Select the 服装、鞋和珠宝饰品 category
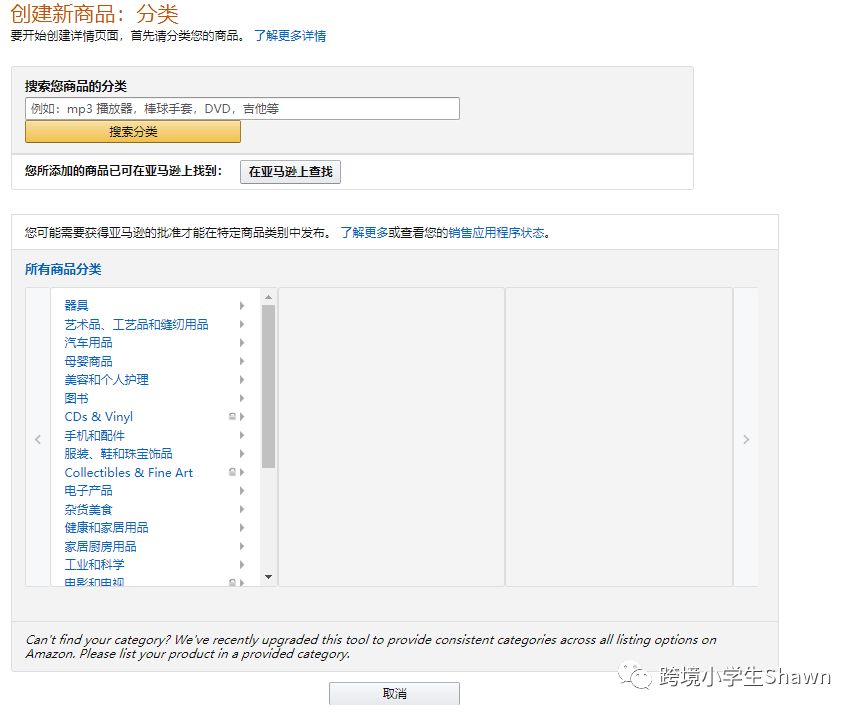Viewport: 859px width, 714px height. [x=118, y=454]
